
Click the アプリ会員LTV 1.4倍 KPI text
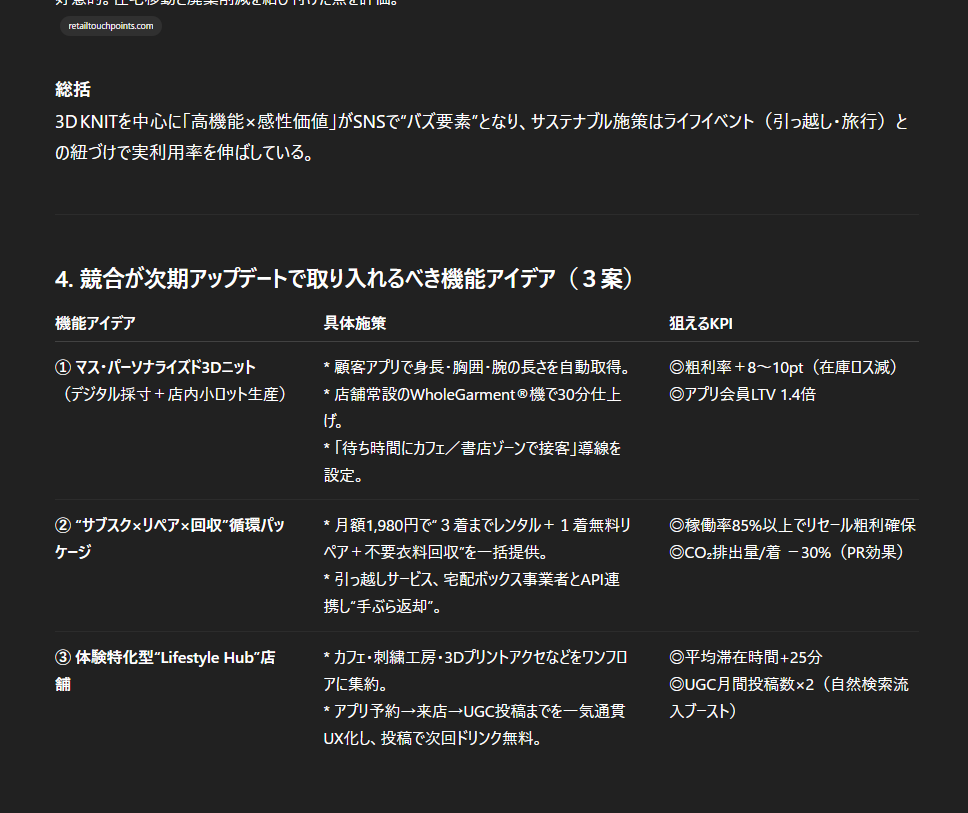742,394
